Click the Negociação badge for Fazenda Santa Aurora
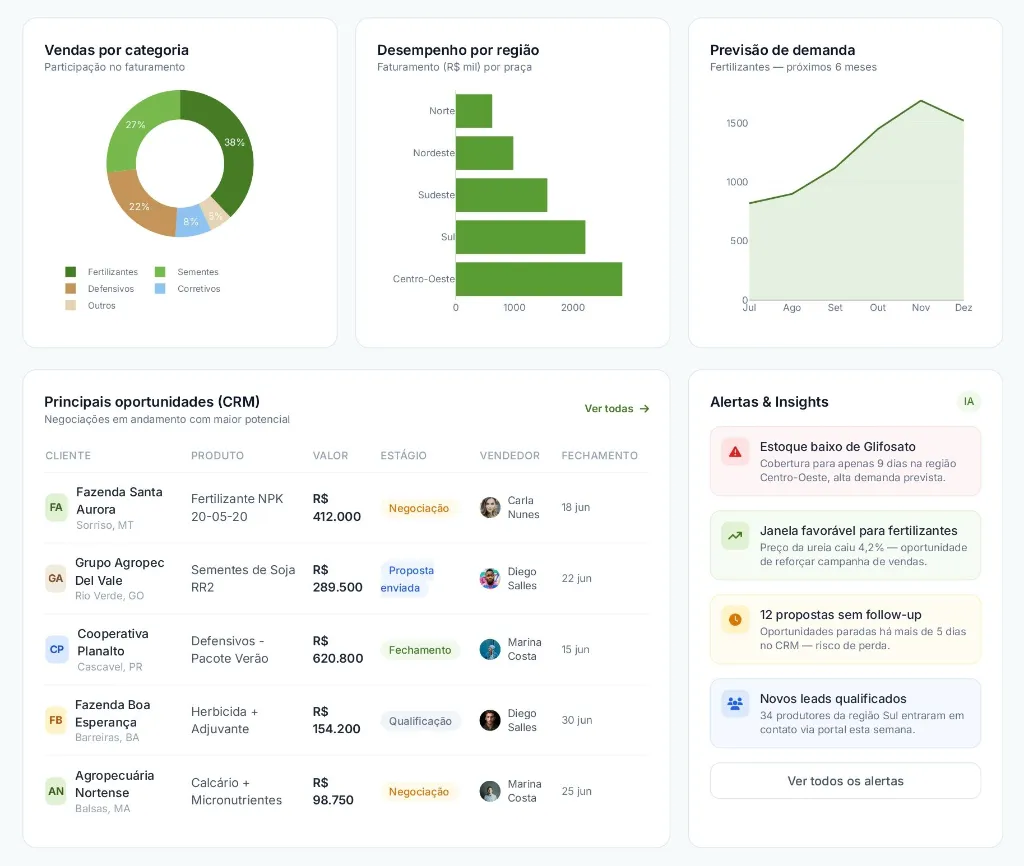The width and height of the screenshot is (1024, 866). pyautogui.click(x=419, y=508)
